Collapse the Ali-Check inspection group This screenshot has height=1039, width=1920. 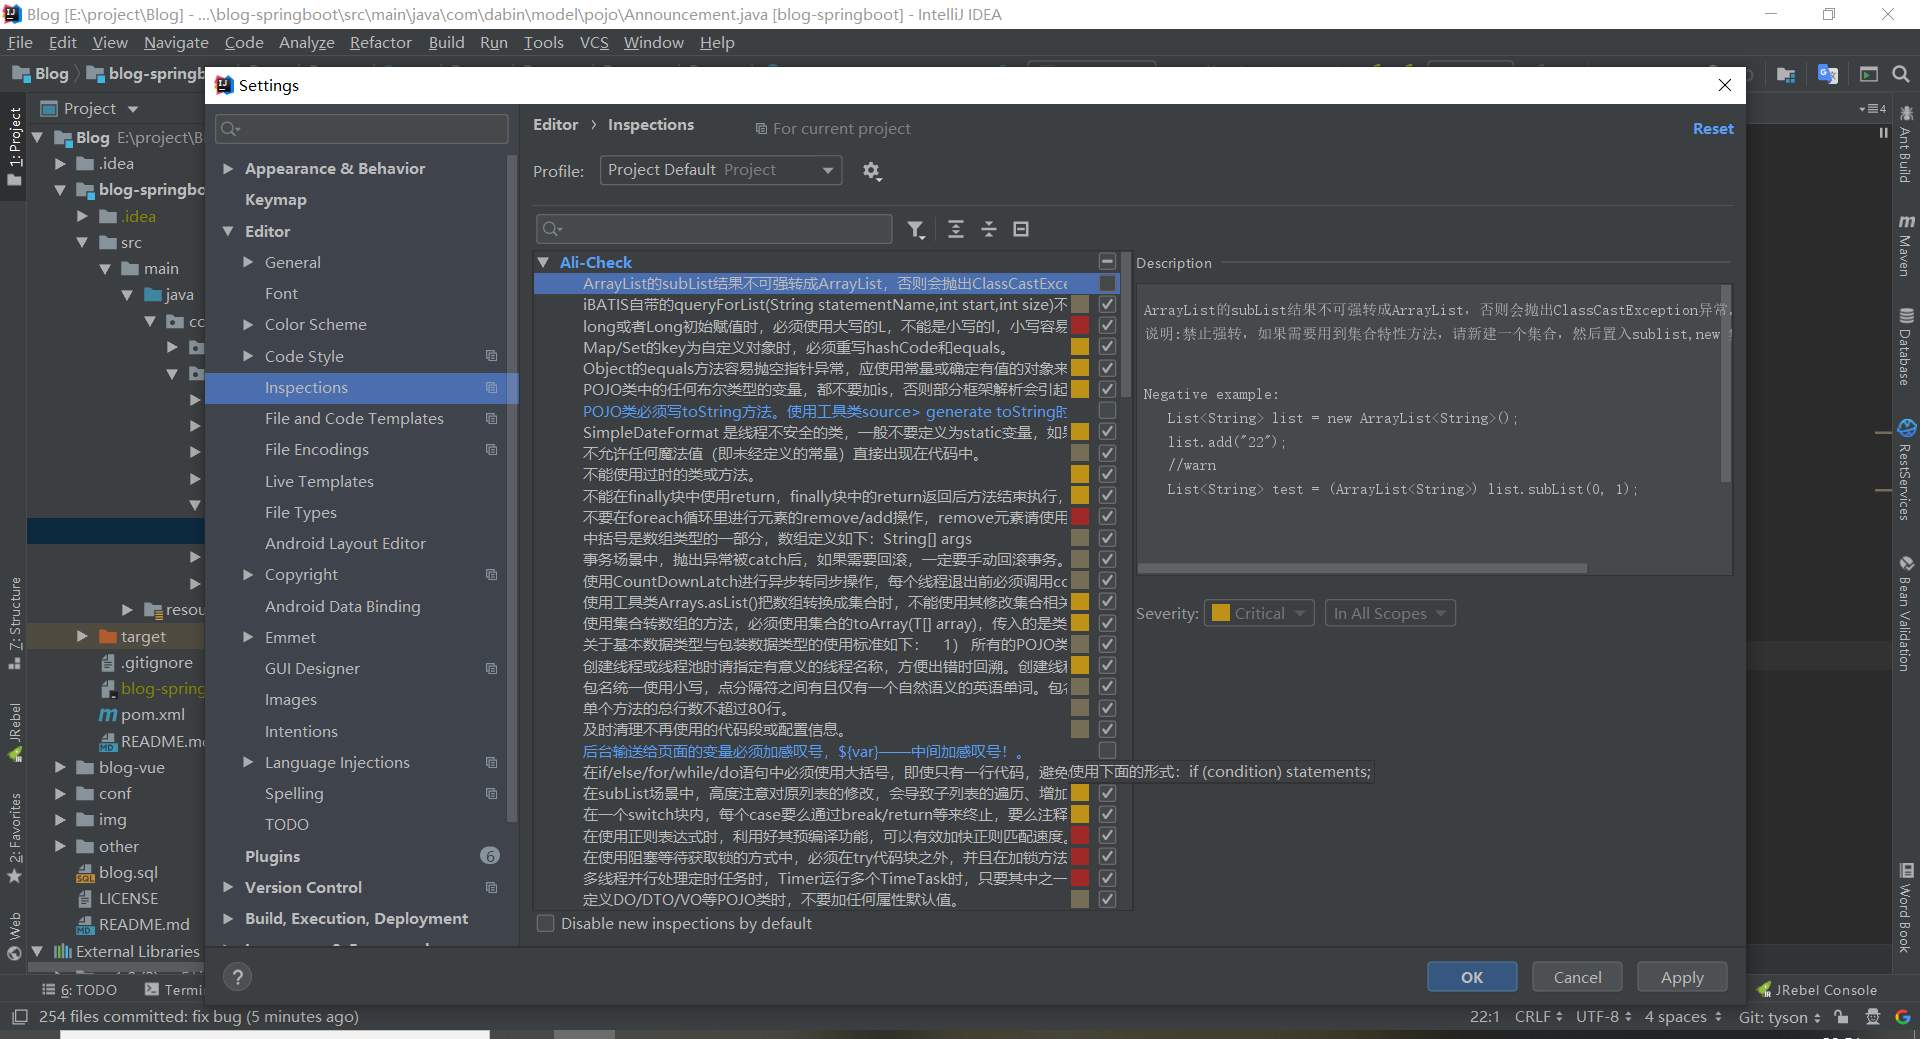pyautogui.click(x=543, y=262)
